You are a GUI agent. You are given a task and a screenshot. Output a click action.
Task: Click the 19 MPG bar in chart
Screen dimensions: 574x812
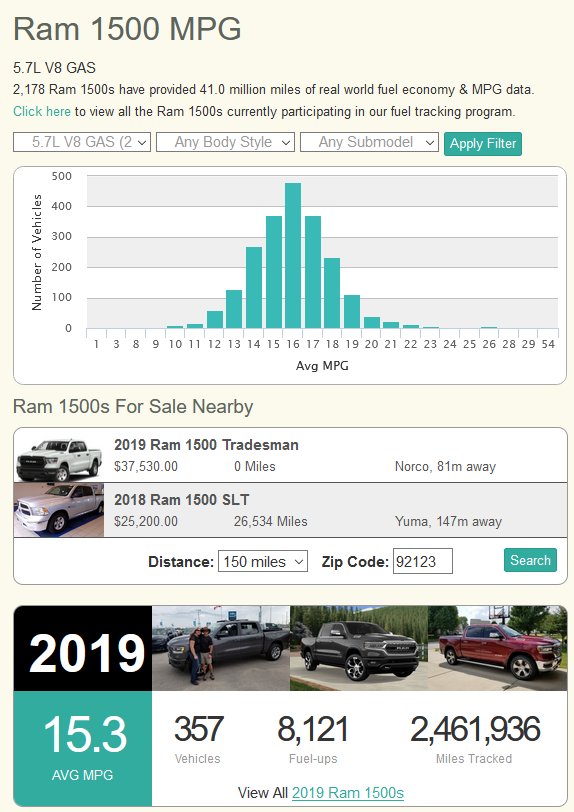(352, 312)
